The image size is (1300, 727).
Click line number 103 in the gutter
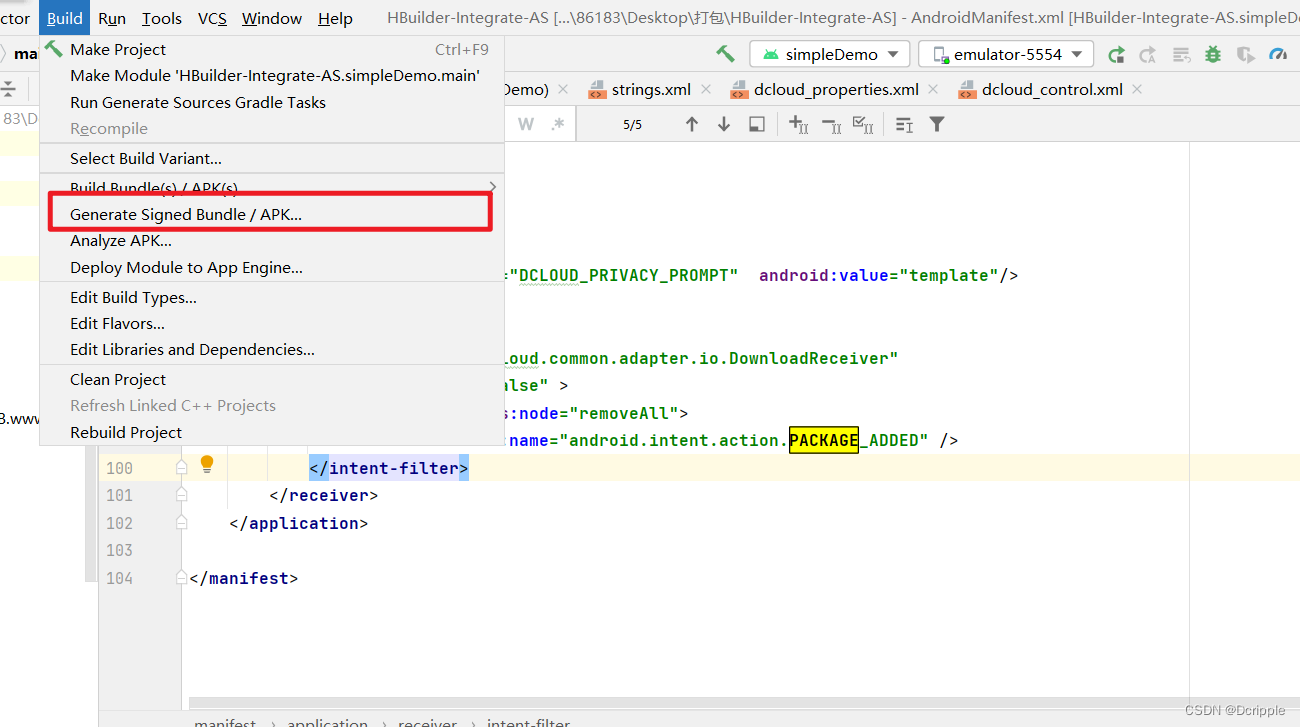point(119,550)
